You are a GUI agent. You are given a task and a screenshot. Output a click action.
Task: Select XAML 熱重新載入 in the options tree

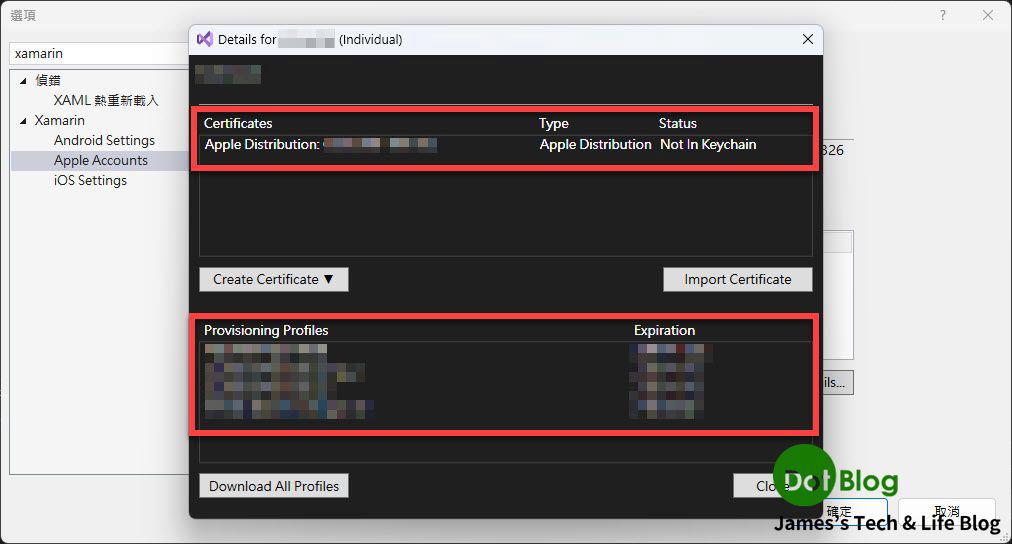coord(106,100)
